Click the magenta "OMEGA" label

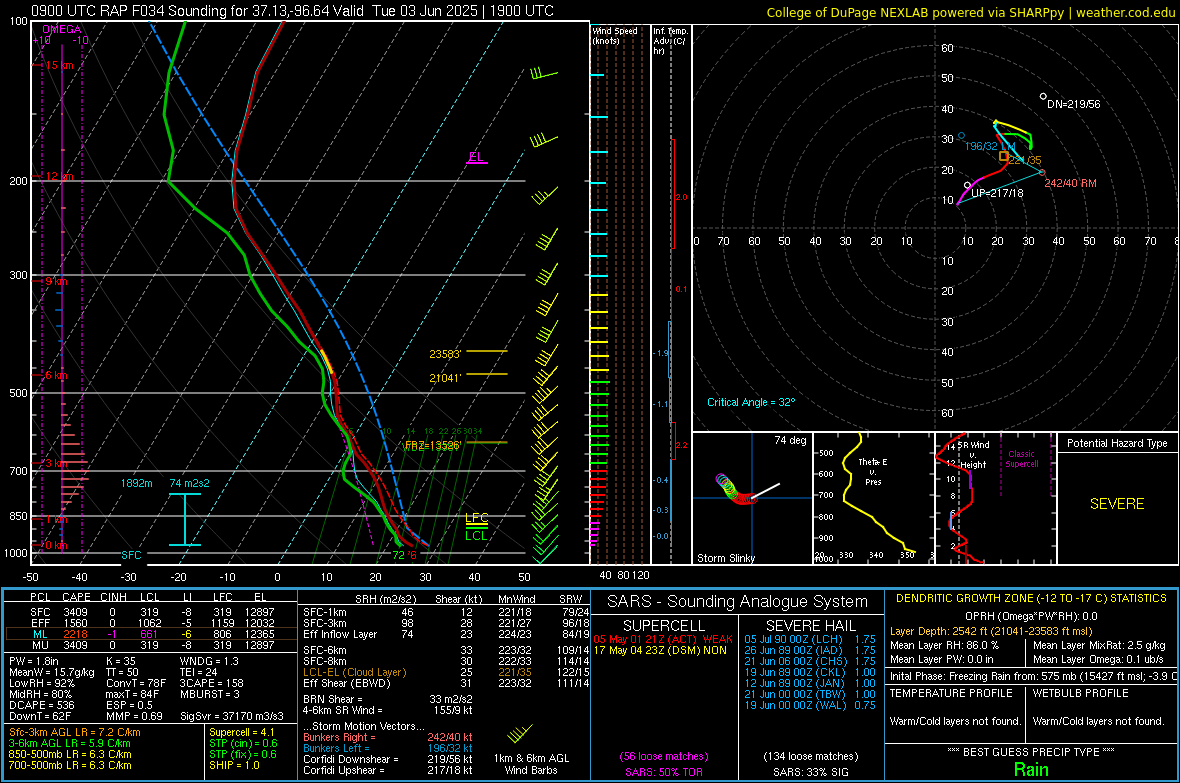(62, 29)
